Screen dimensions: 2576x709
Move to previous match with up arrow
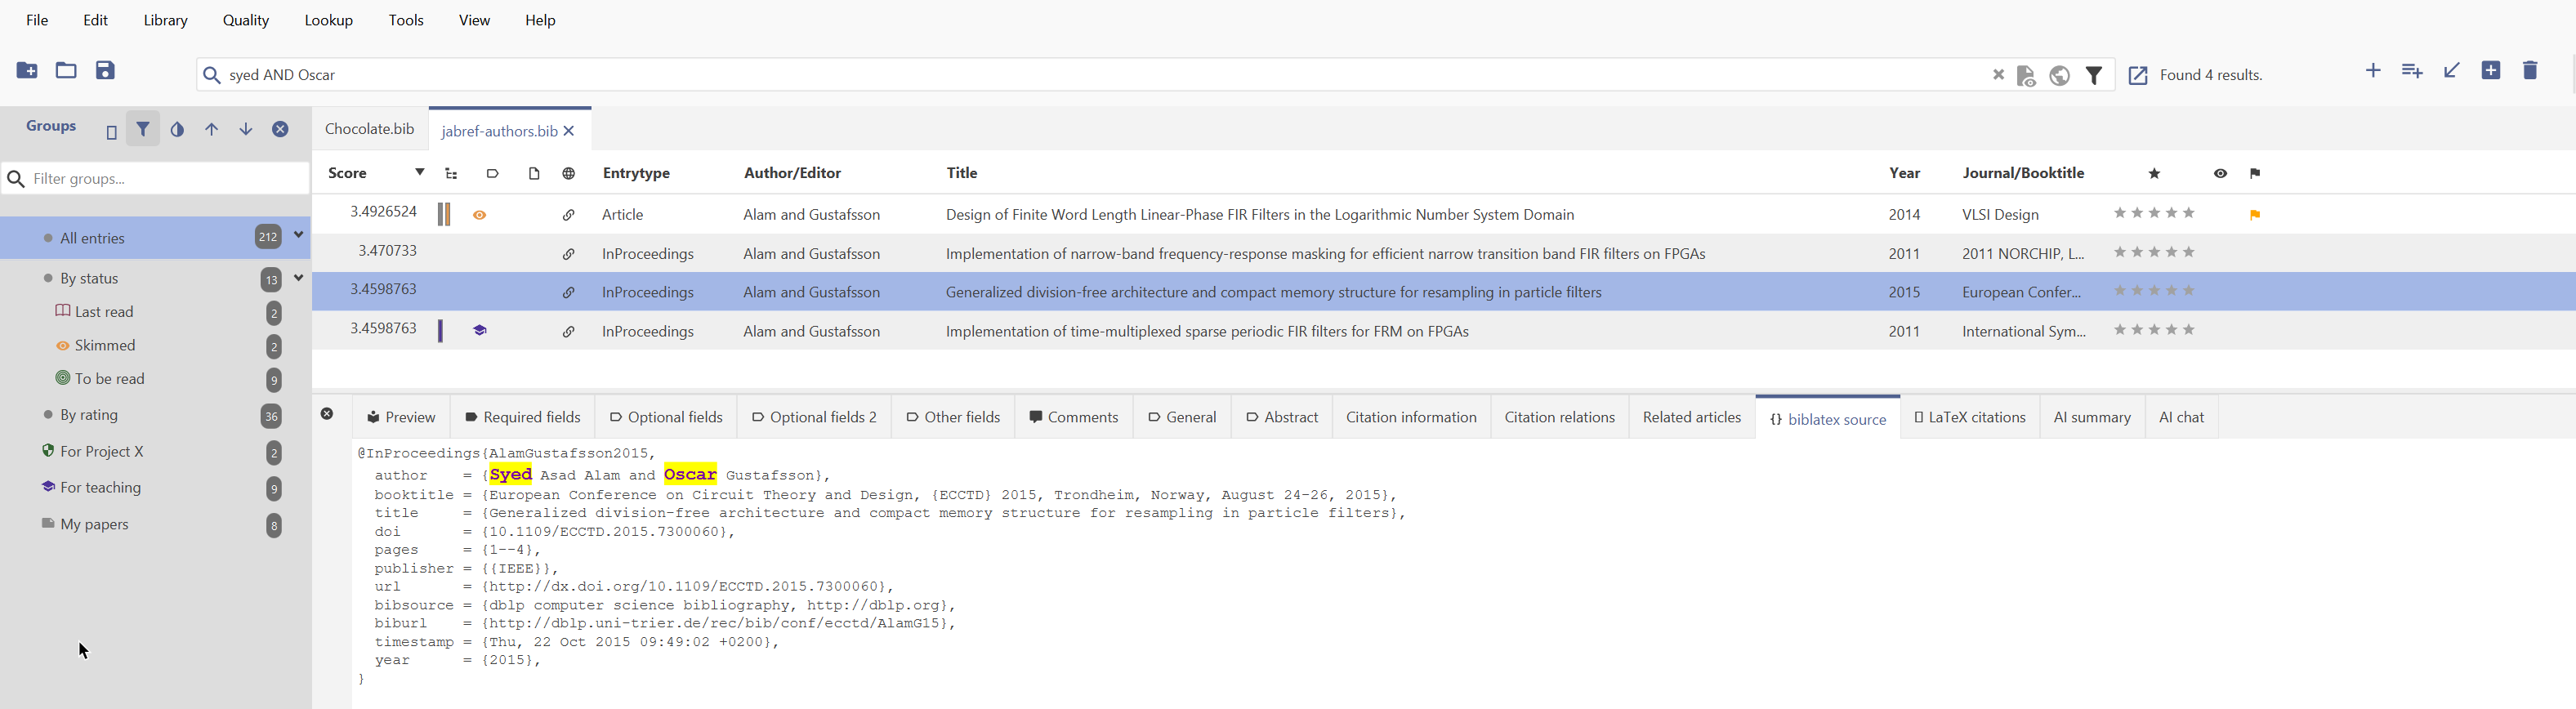point(212,130)
